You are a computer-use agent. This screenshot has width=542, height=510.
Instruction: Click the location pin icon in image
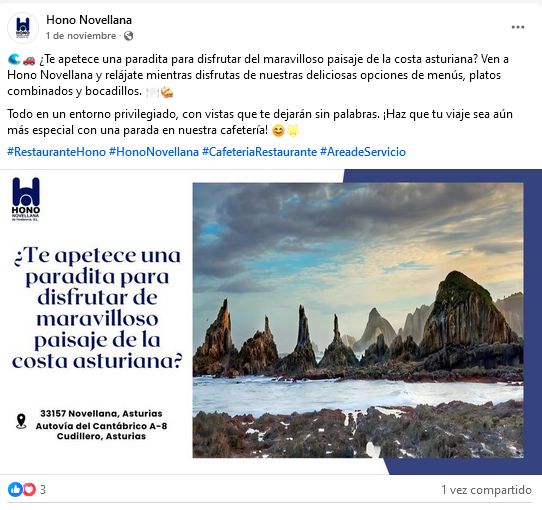coord(21,421)
